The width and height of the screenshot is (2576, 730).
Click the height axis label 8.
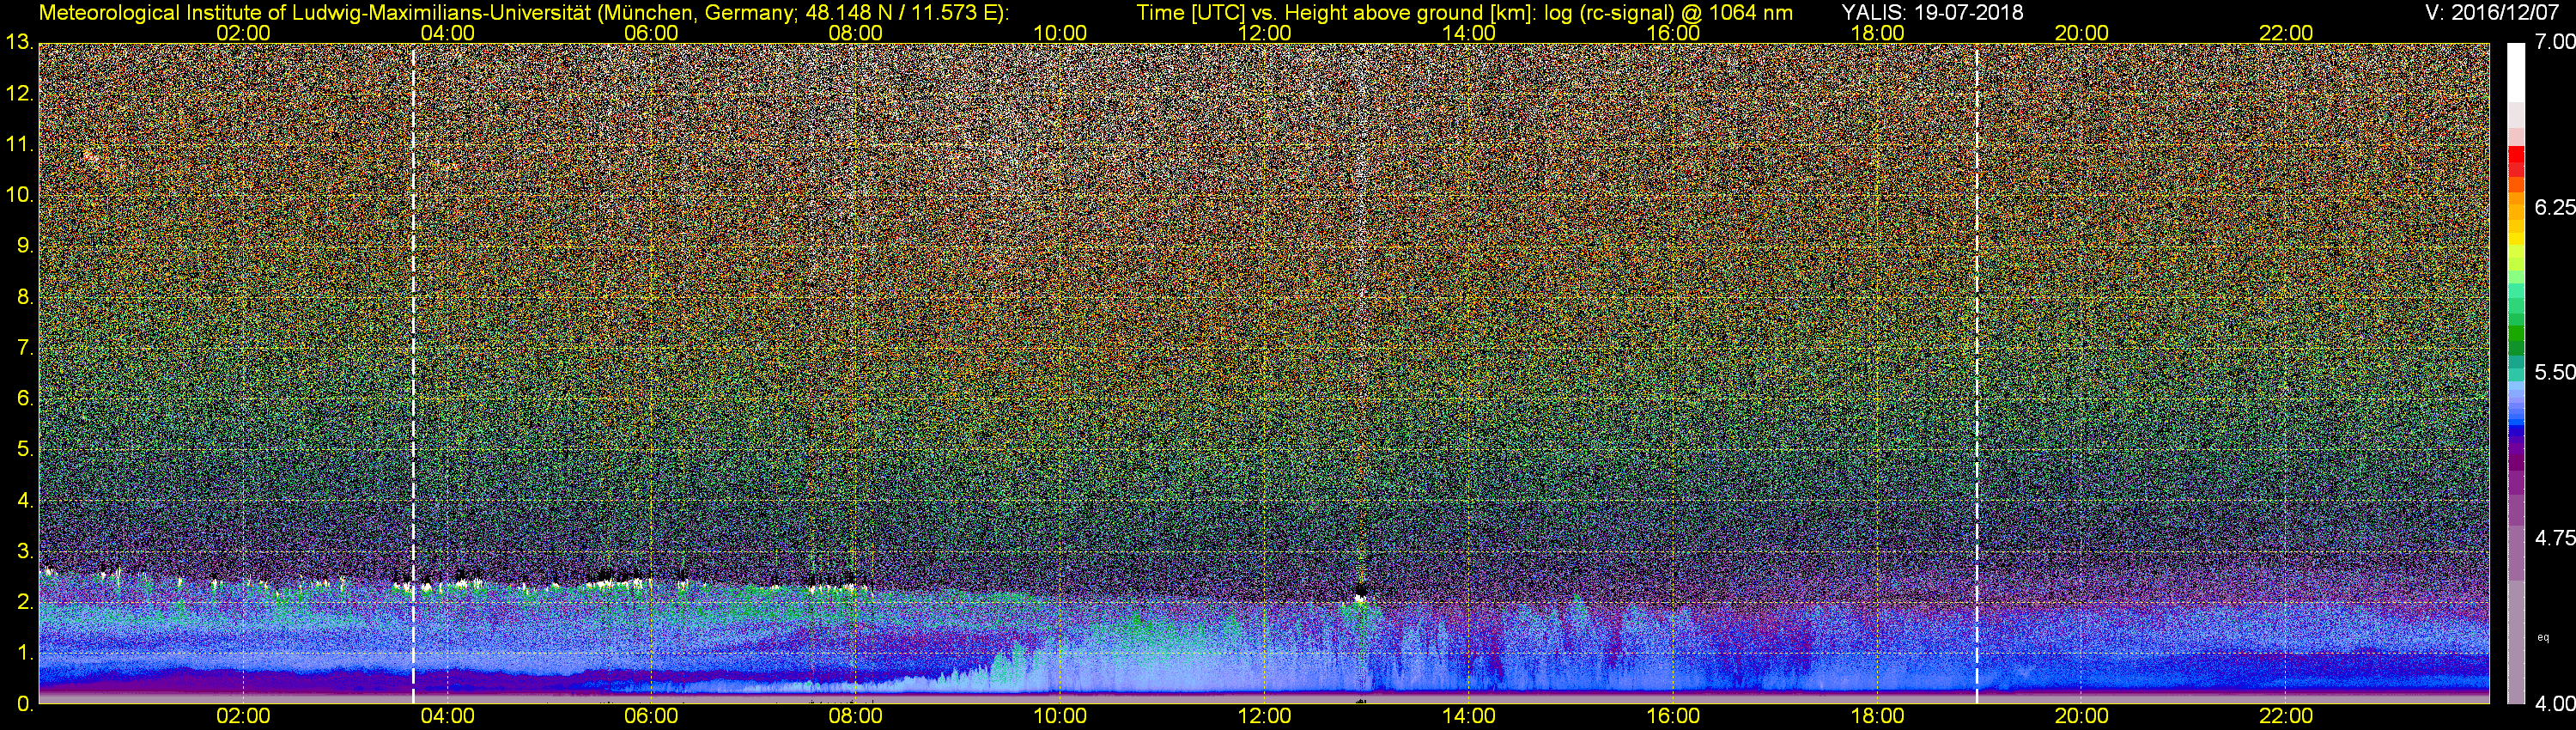(x=25, y=297)
